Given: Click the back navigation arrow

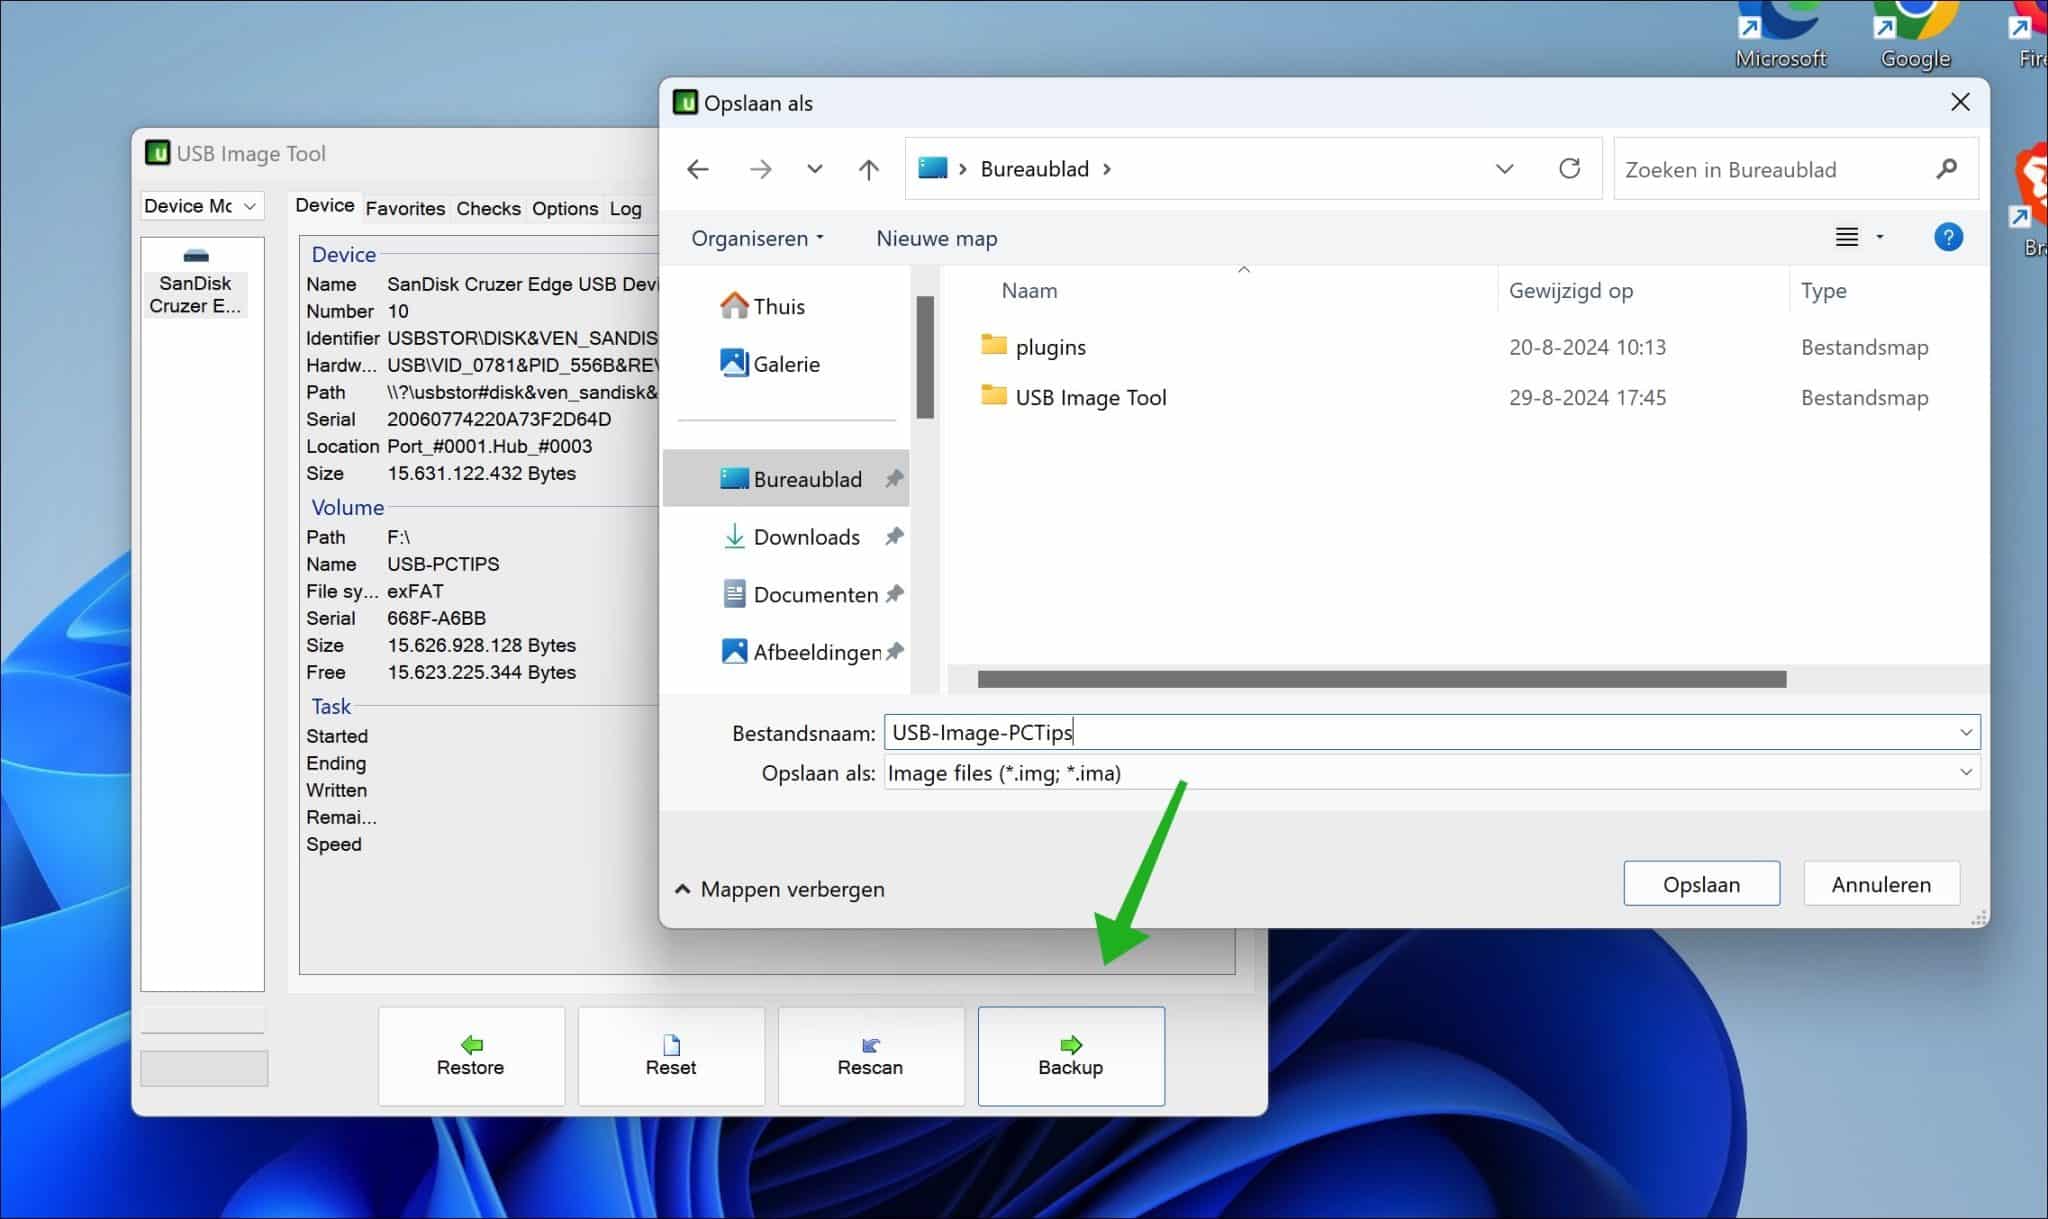Looking at the screenshot, I should 697,168.
